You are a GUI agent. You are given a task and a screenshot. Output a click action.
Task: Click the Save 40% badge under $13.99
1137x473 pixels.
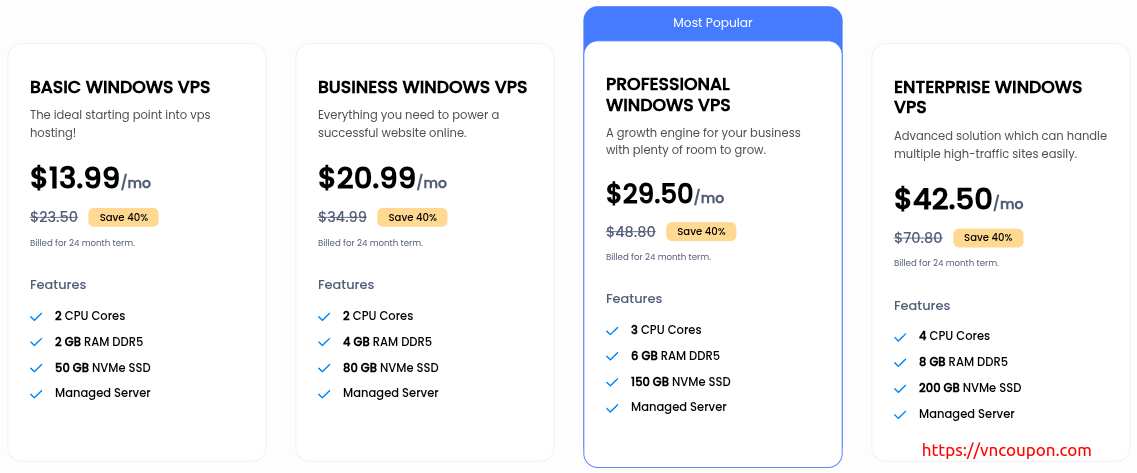[123, 217]
